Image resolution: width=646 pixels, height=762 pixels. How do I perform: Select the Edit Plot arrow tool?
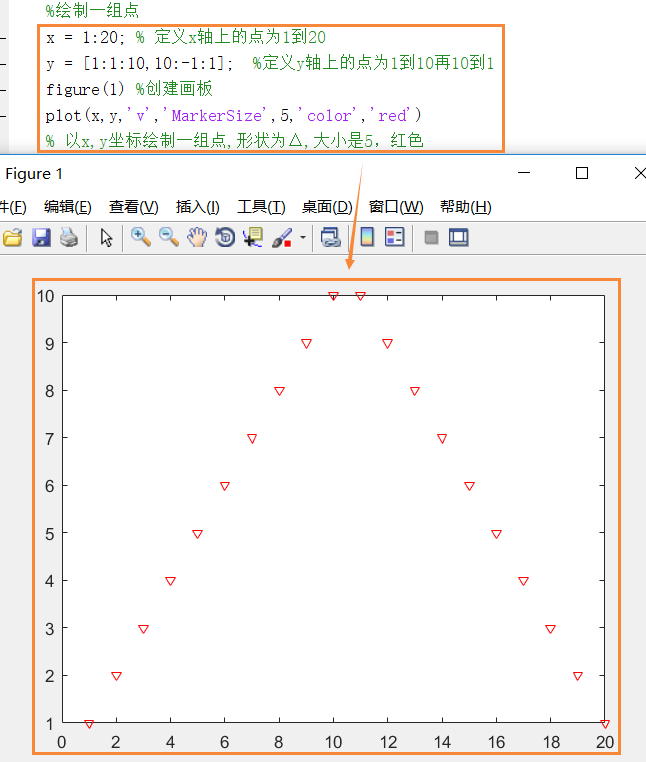[x=107, y=238]
